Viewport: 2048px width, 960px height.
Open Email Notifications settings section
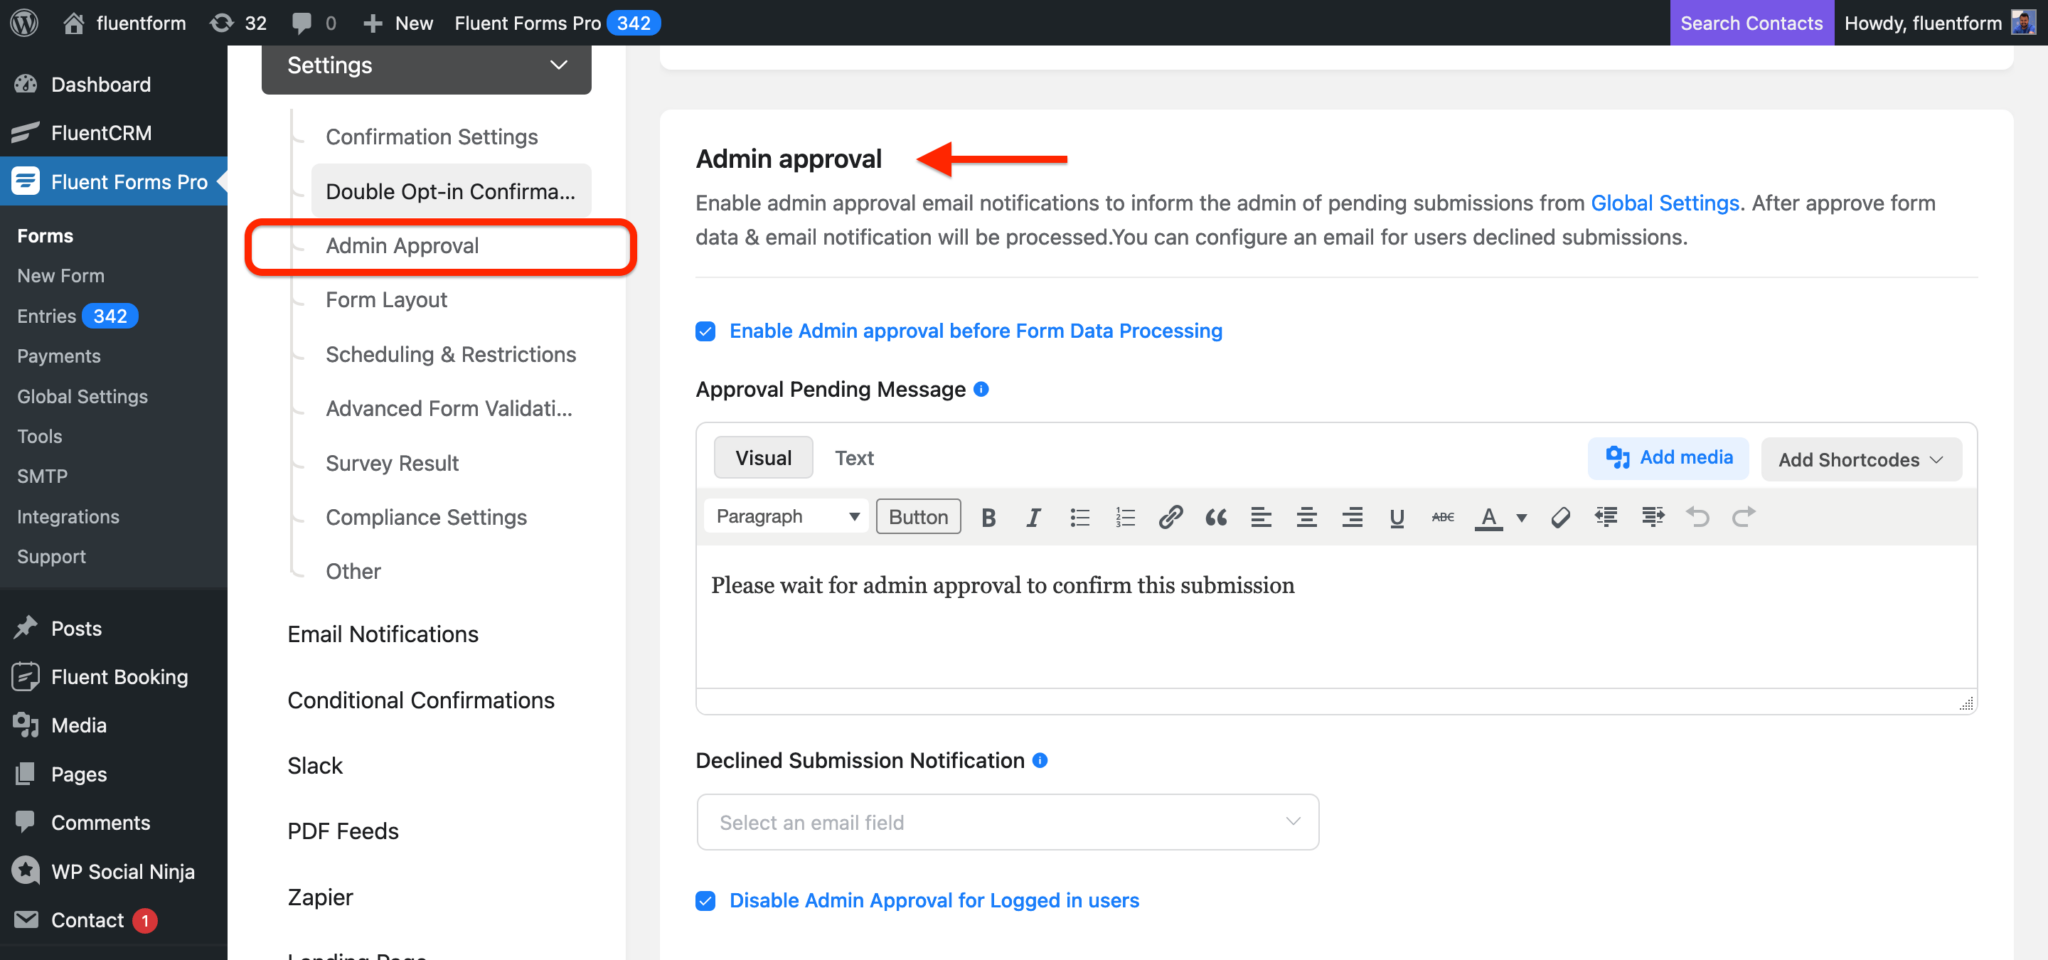tap(382, 633)
